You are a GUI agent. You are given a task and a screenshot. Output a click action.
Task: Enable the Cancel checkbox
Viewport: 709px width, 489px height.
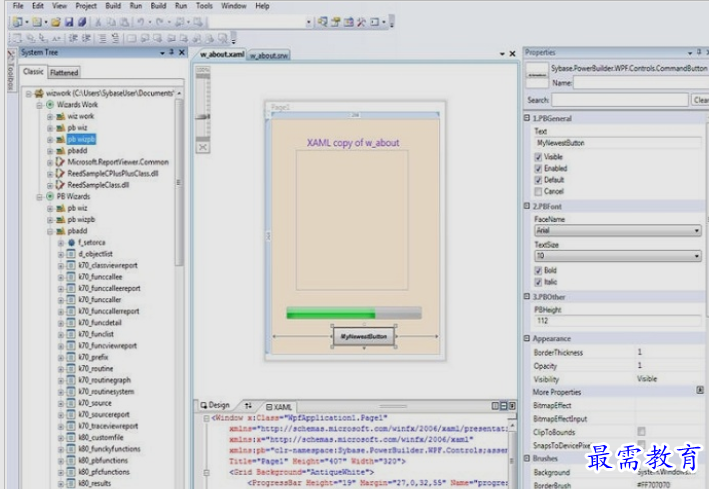[540, 191]
